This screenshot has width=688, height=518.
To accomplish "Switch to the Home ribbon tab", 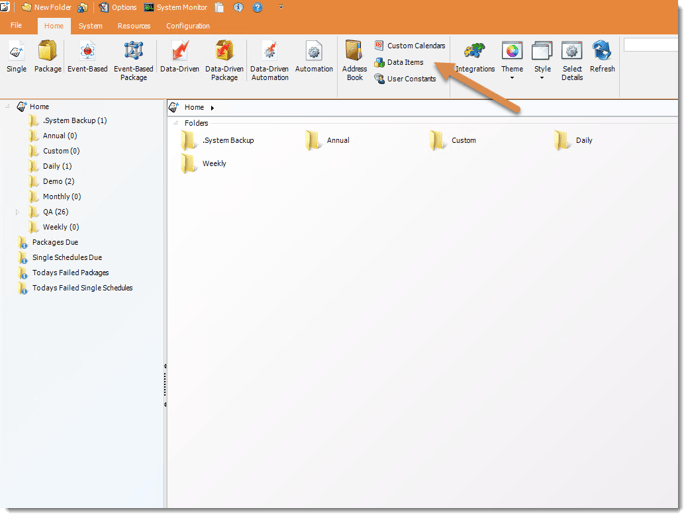I will [54, 26].
